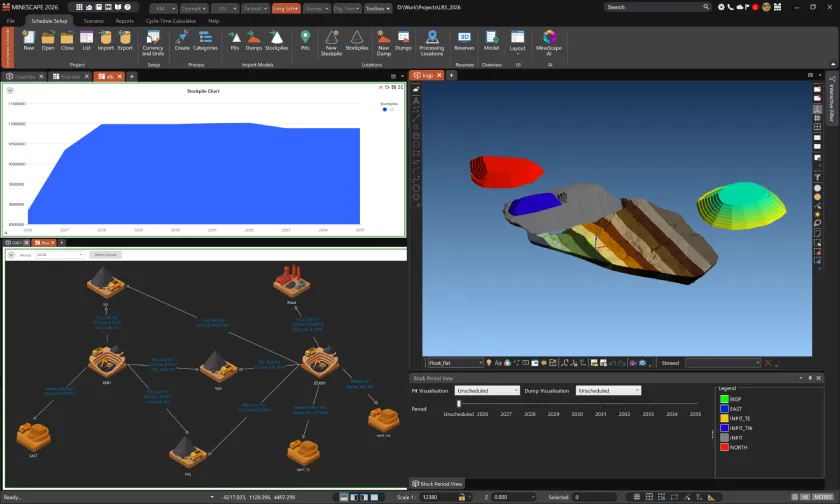
Task: Click the 2030 label on the Period timeline
Action: [x=577, y=414]
